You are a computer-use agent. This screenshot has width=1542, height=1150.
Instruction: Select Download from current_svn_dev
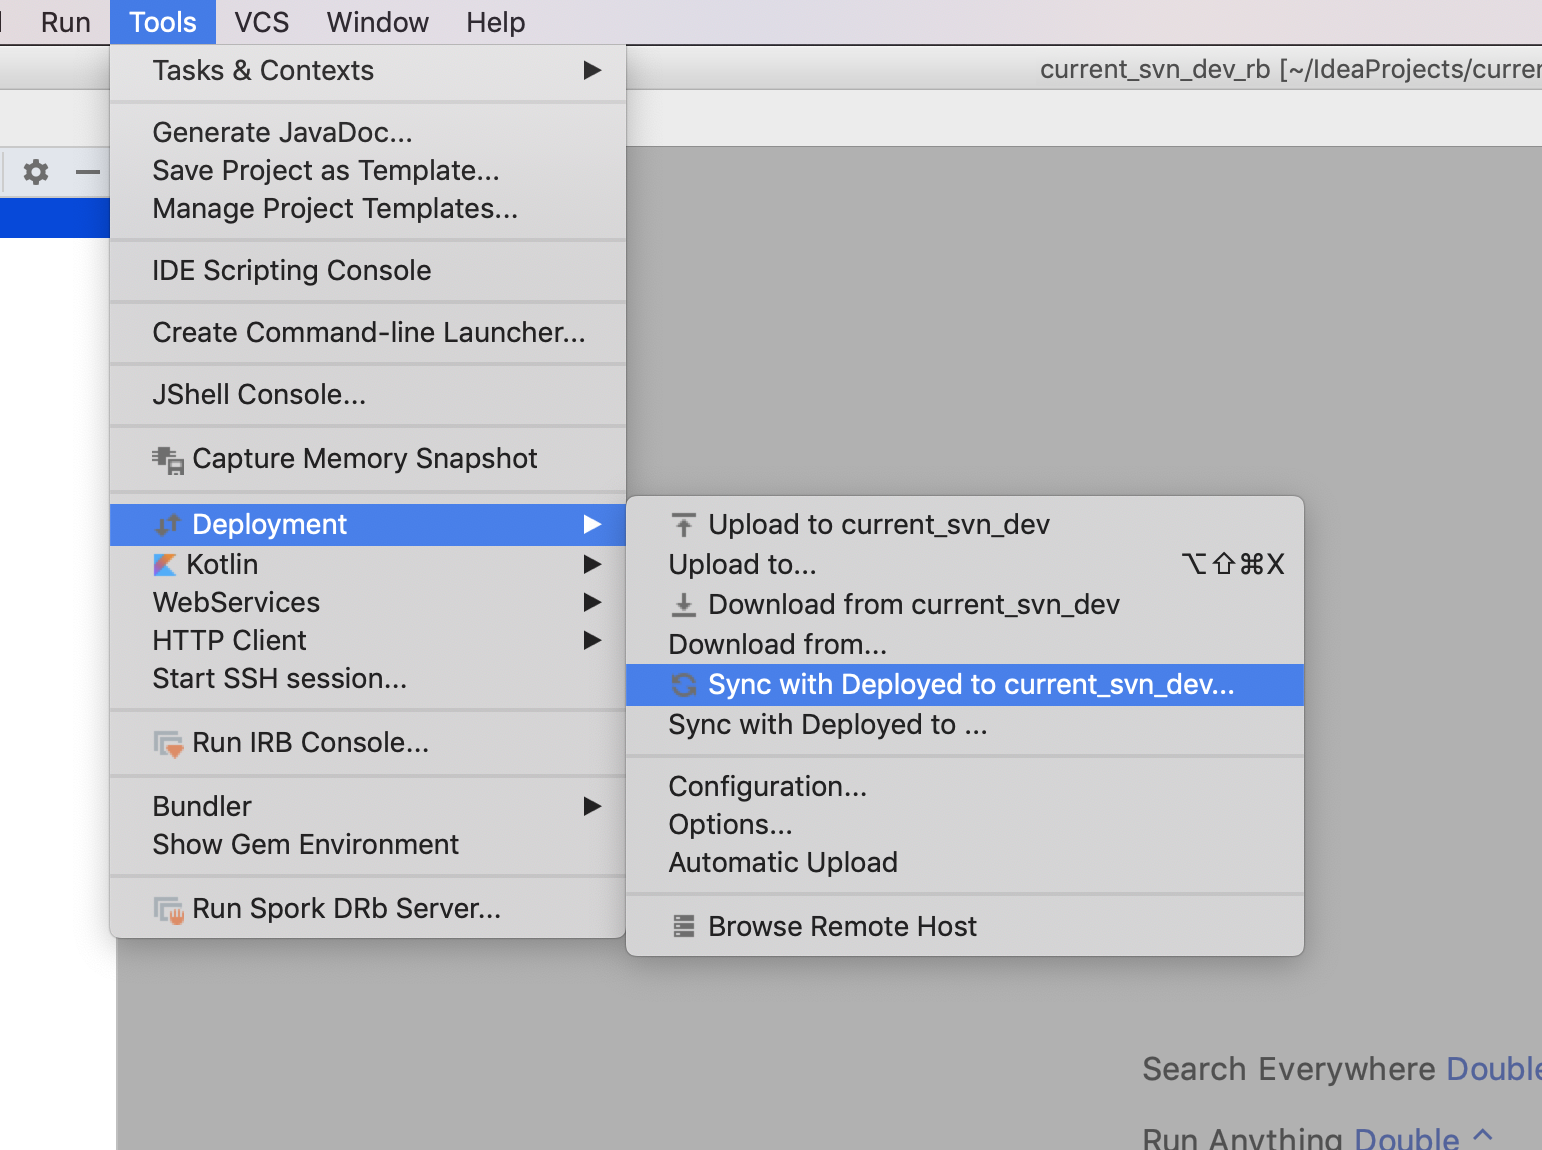(965, 604)
